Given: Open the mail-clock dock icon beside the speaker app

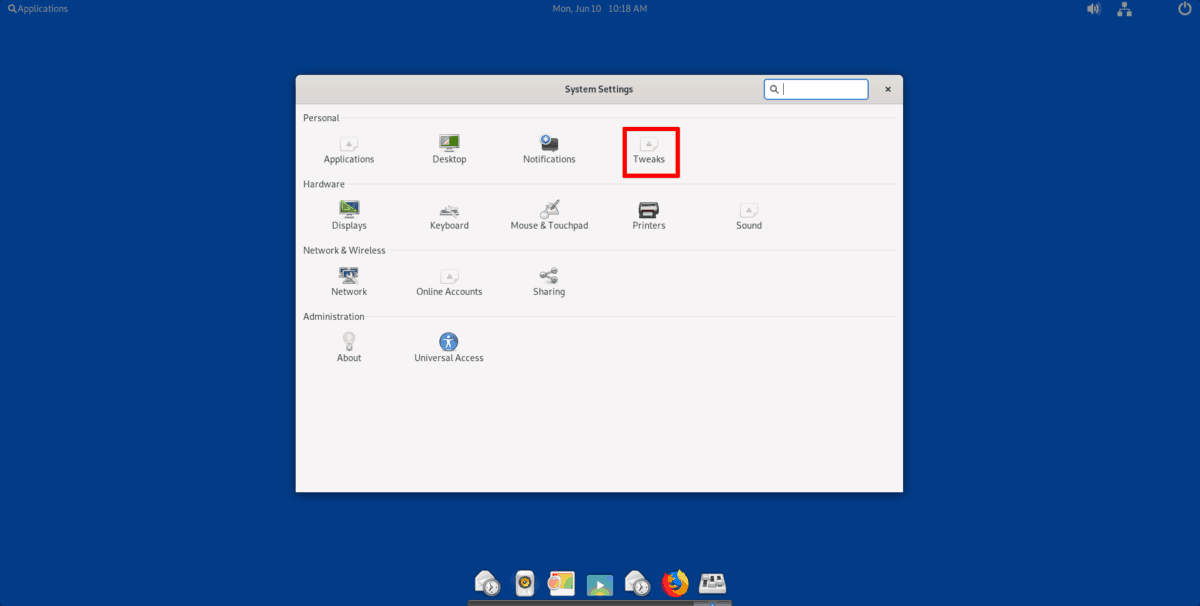Looking at the screenshot, I should [487, 582].
